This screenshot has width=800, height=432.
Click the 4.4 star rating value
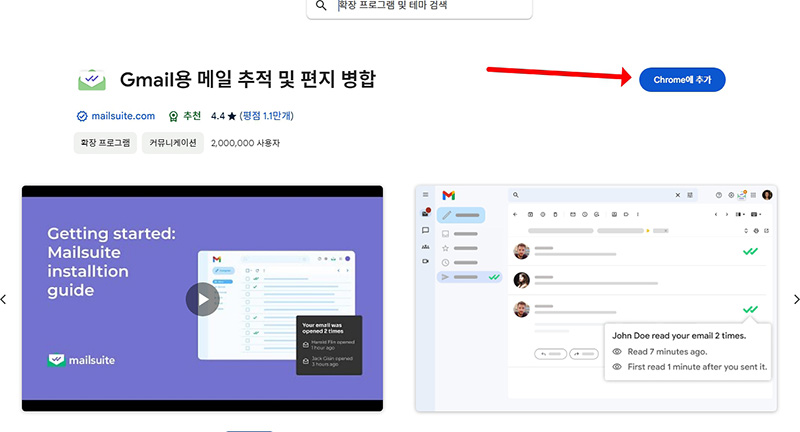218,116
